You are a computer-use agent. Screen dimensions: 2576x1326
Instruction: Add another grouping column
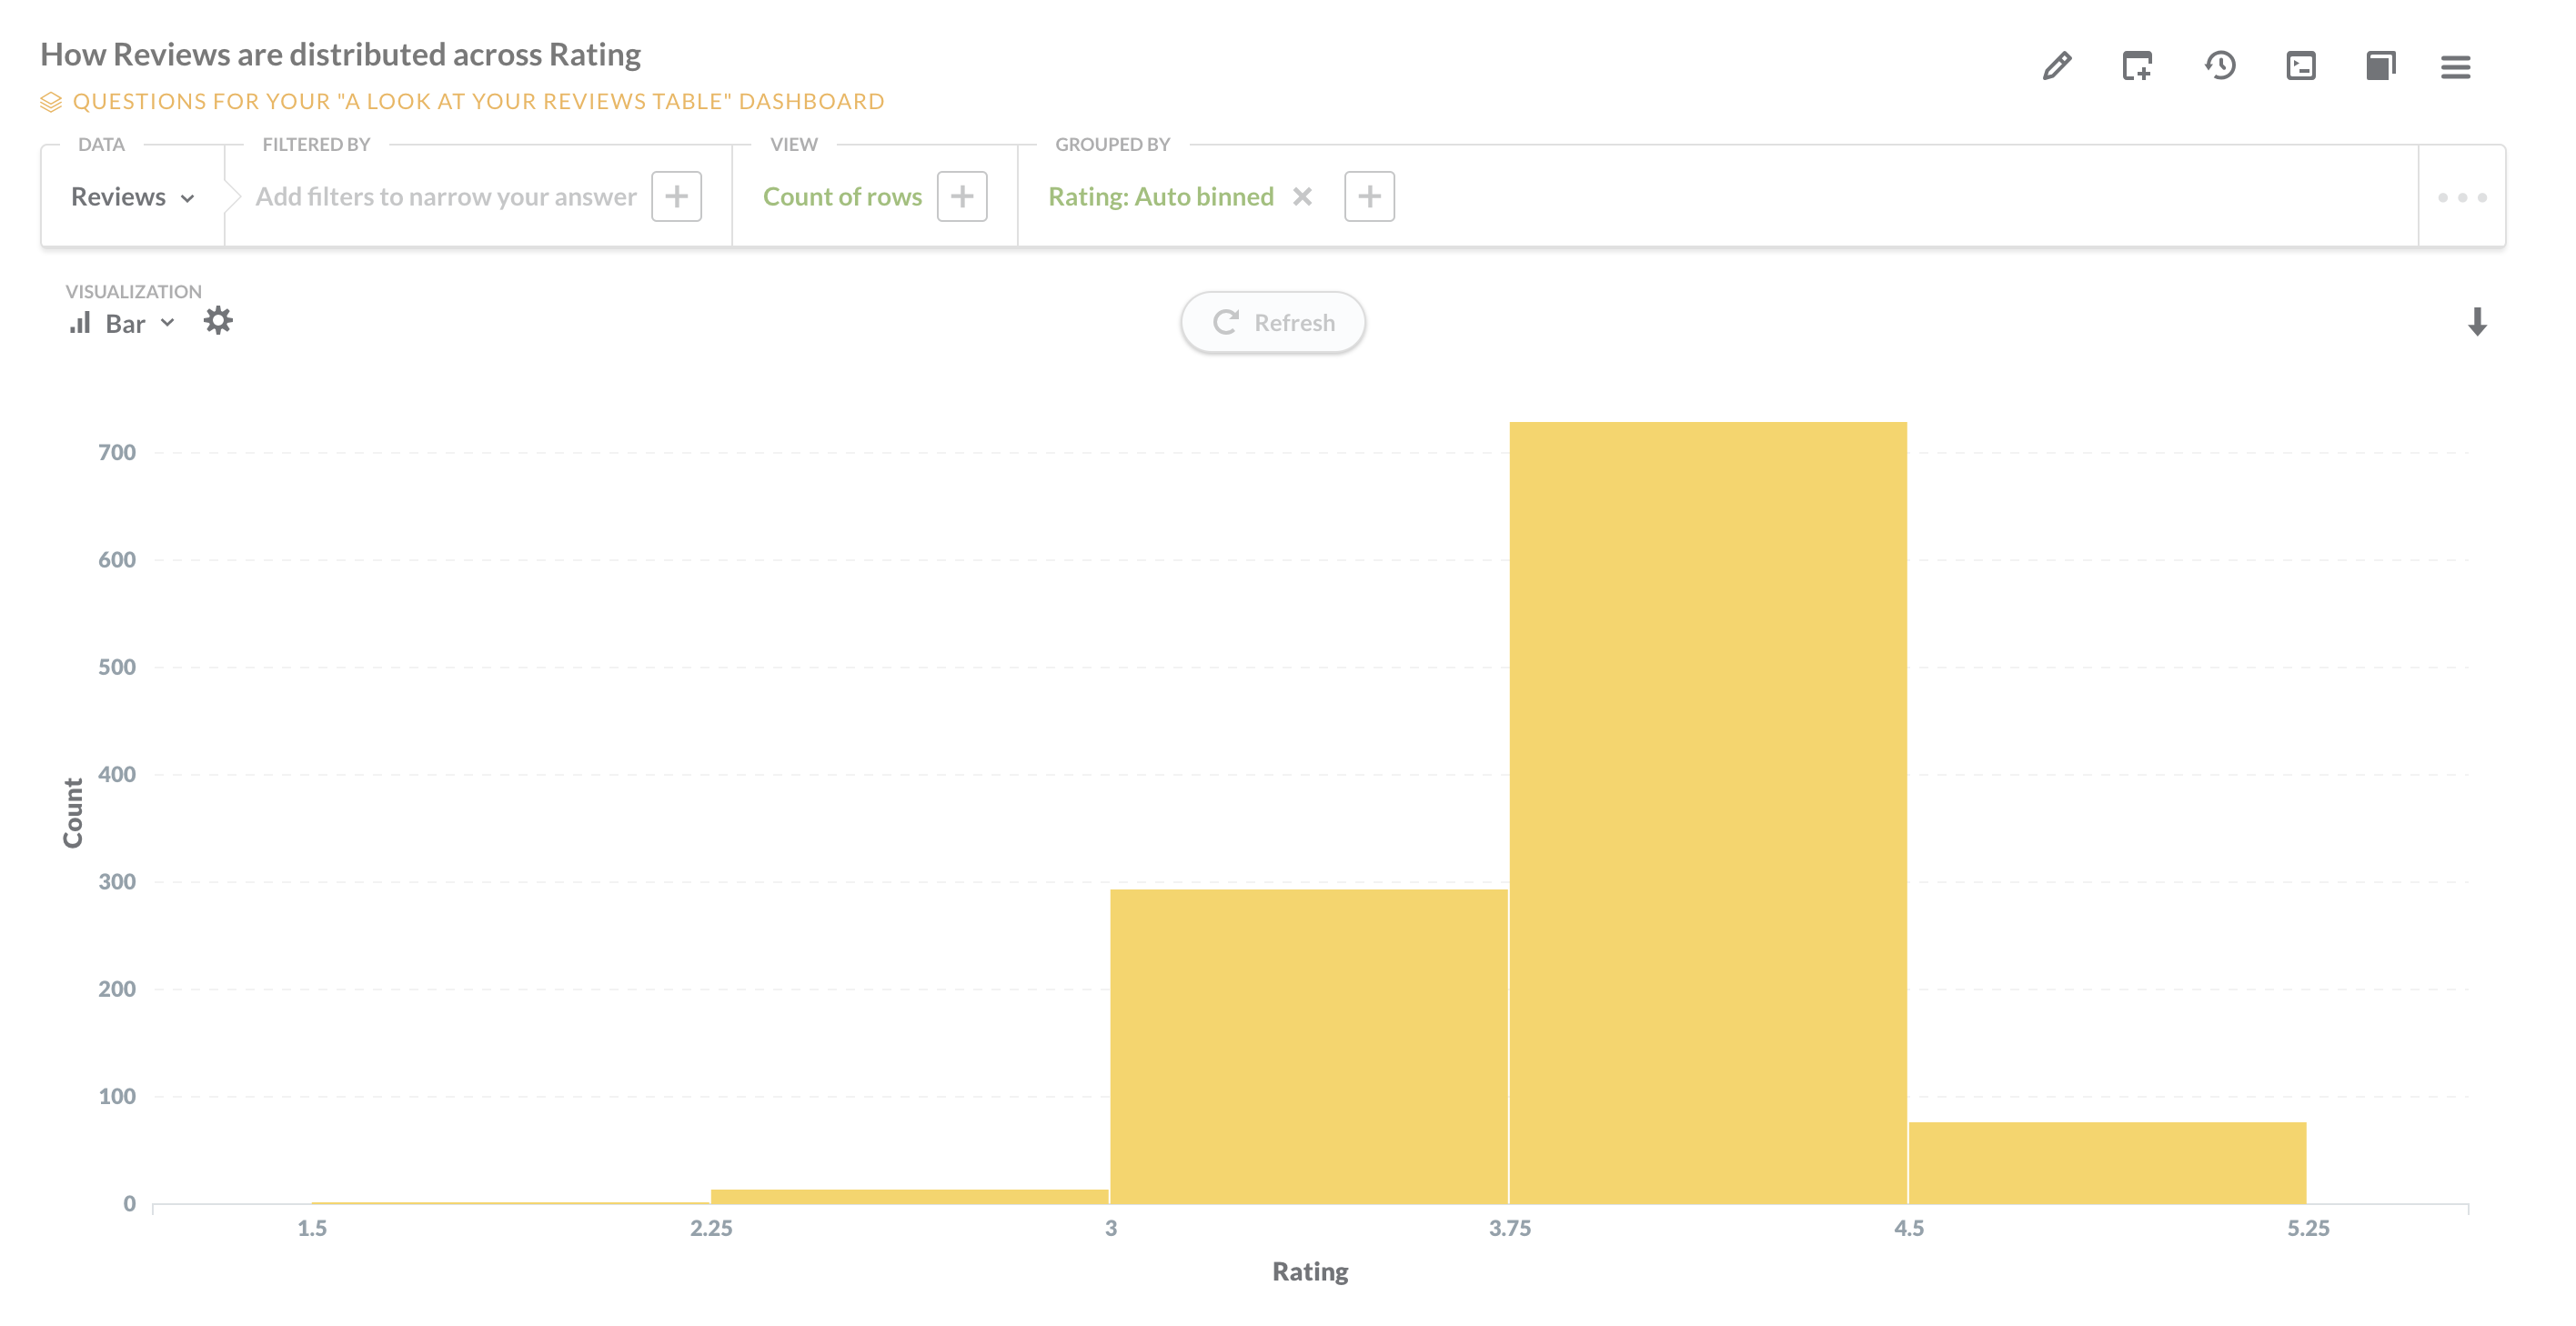1369,196
